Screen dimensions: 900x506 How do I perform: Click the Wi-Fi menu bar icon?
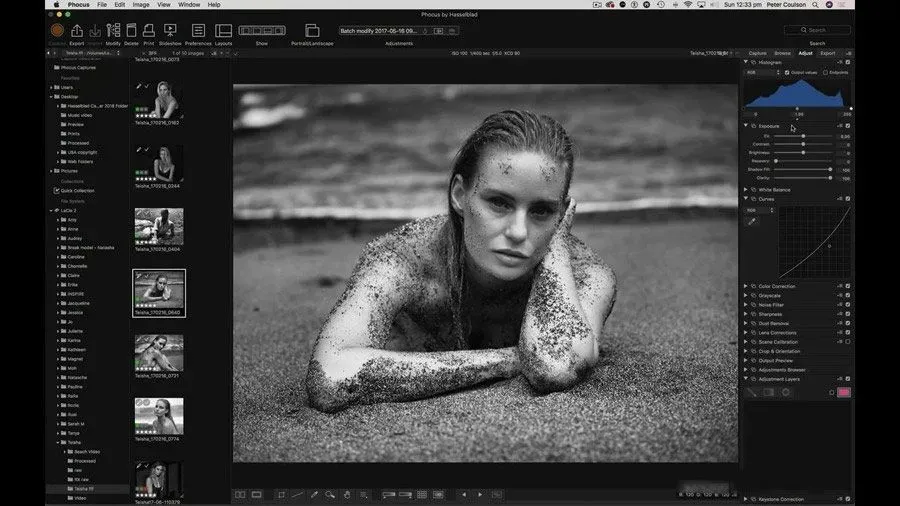(x=688, y=5)
